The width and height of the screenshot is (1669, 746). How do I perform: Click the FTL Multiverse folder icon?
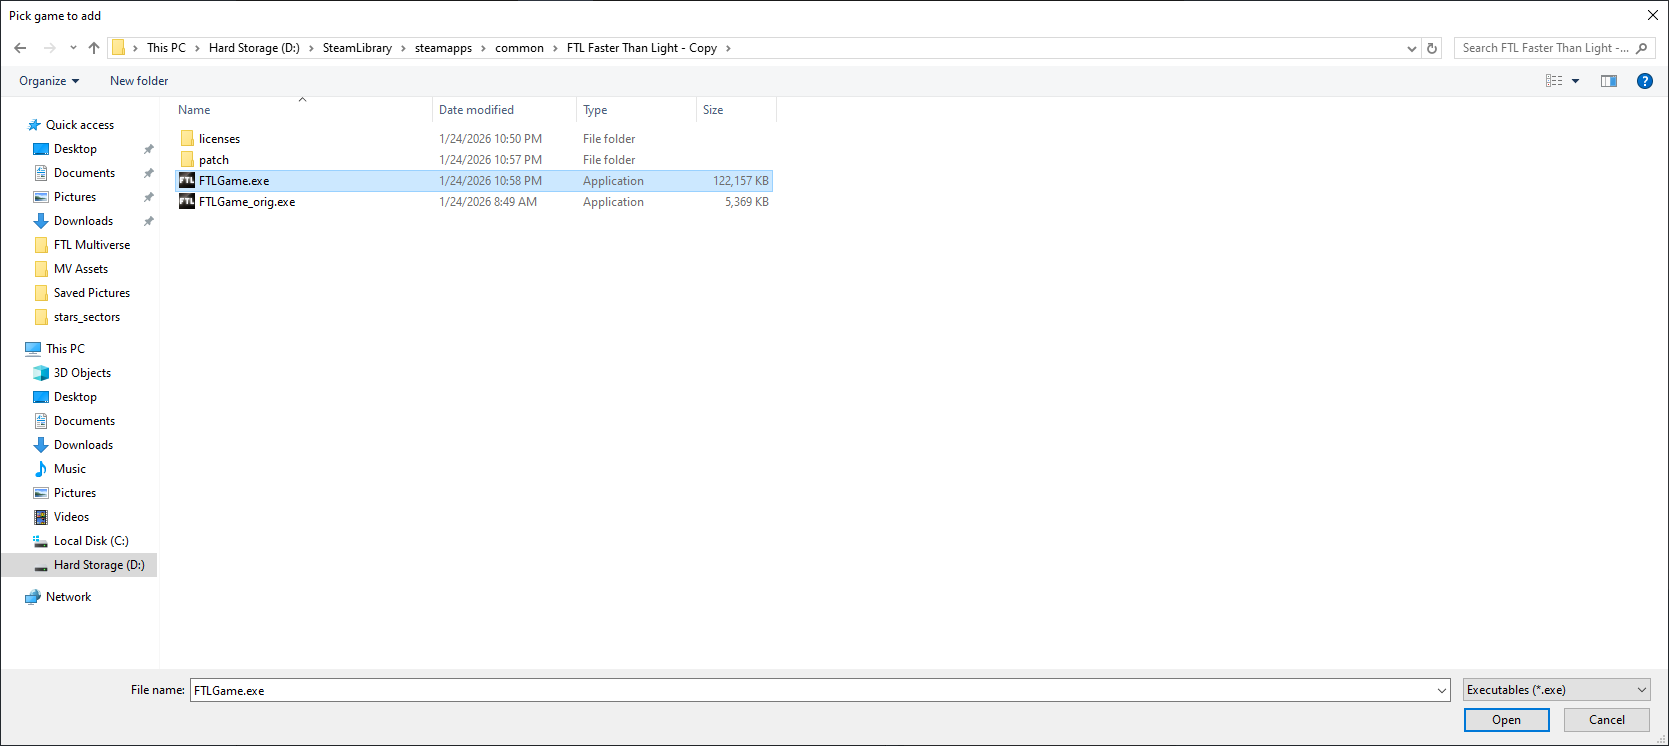point(41,245)
